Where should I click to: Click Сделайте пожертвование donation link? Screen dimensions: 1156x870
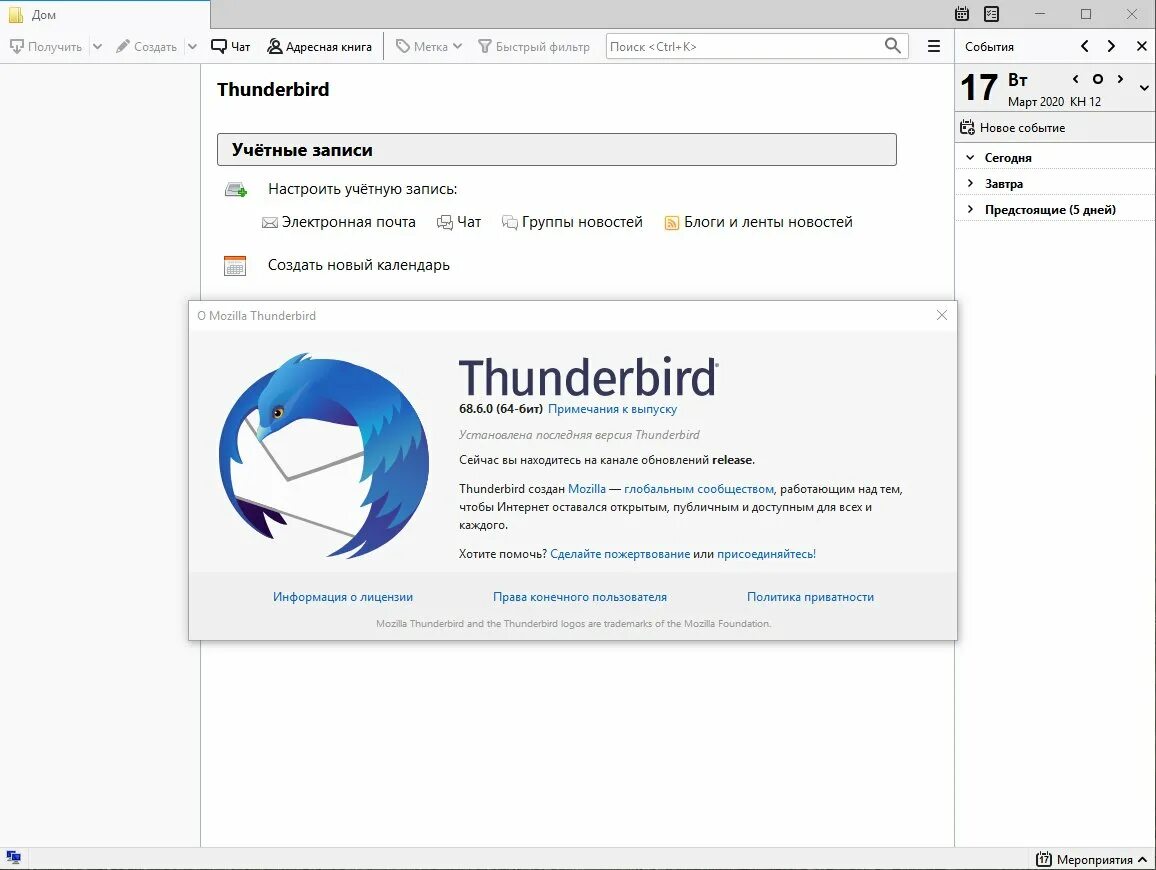[x=620, y=554]
